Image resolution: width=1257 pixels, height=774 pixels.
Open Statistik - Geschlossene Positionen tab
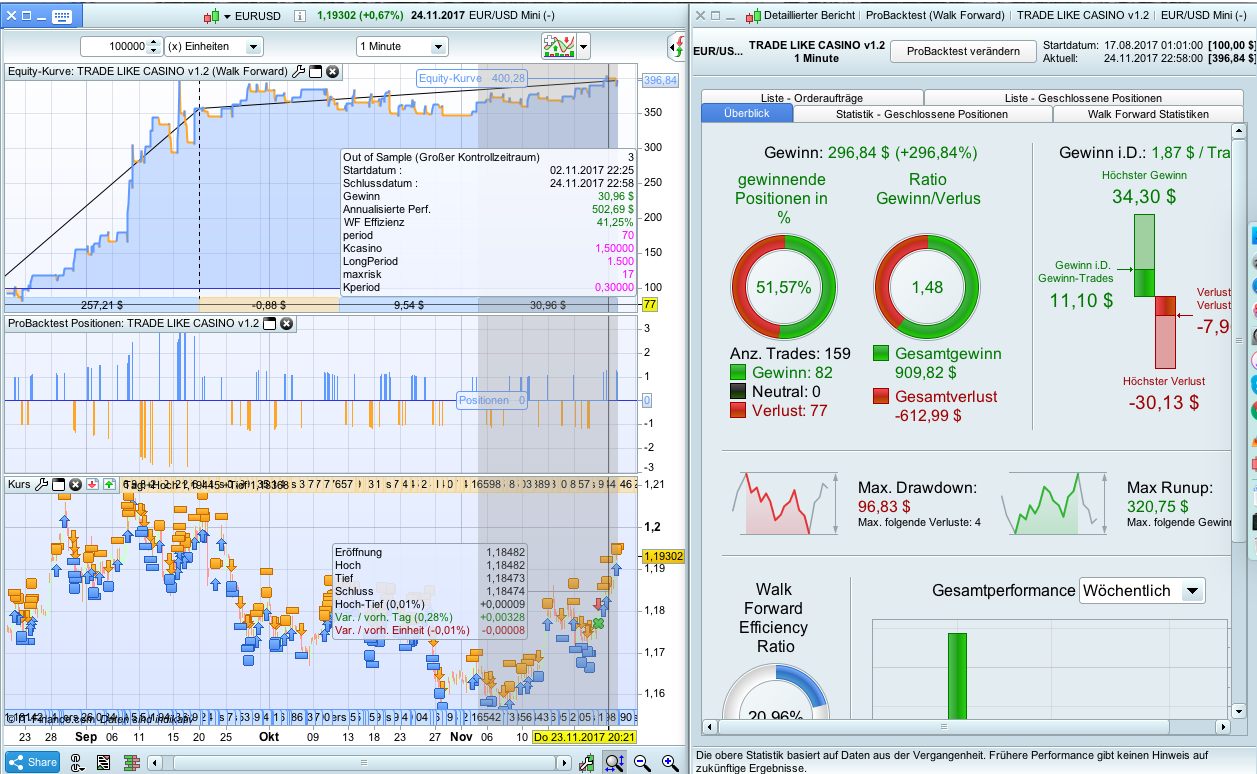[x=922, y=114]
